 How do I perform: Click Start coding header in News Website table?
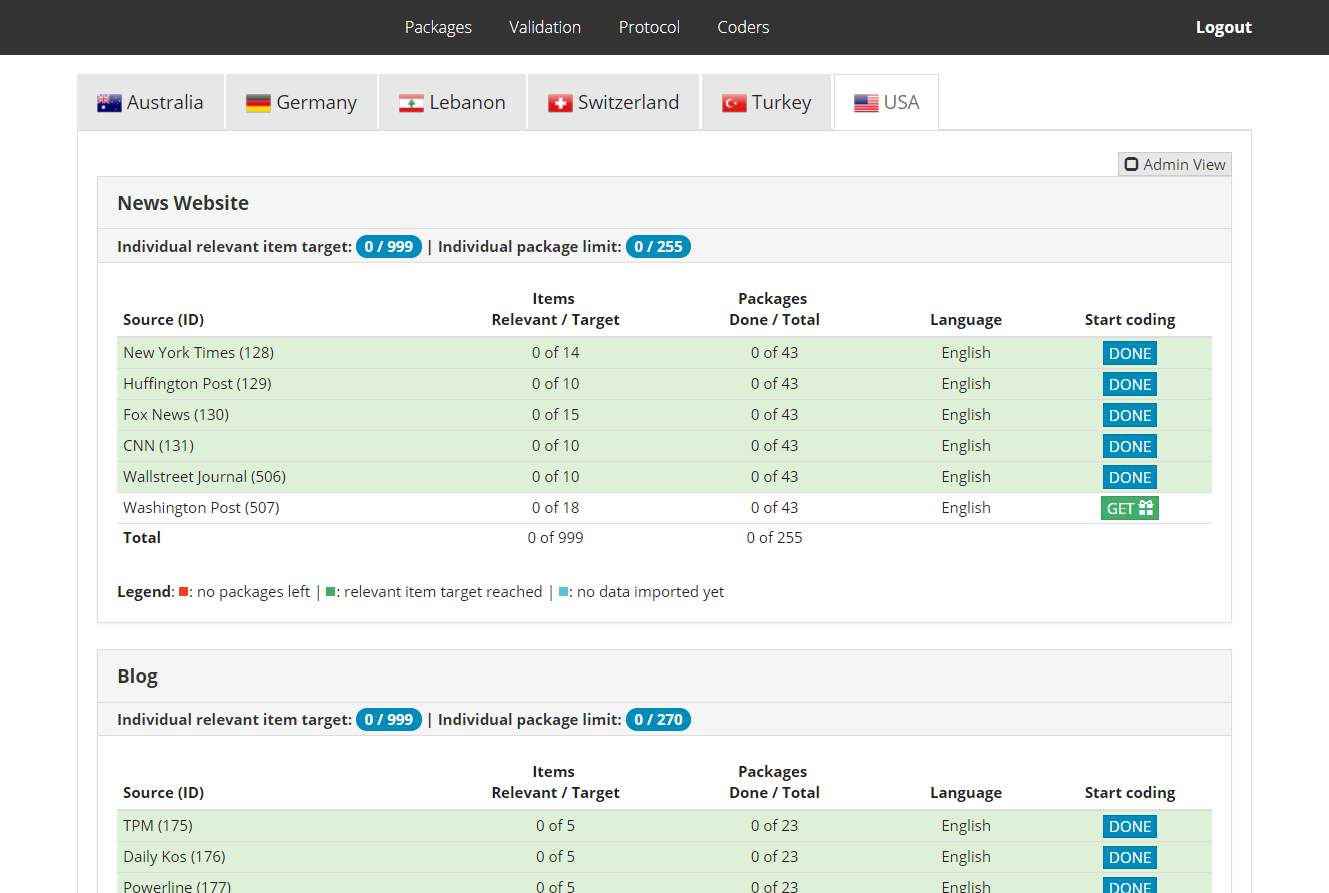pos(1130,320)
